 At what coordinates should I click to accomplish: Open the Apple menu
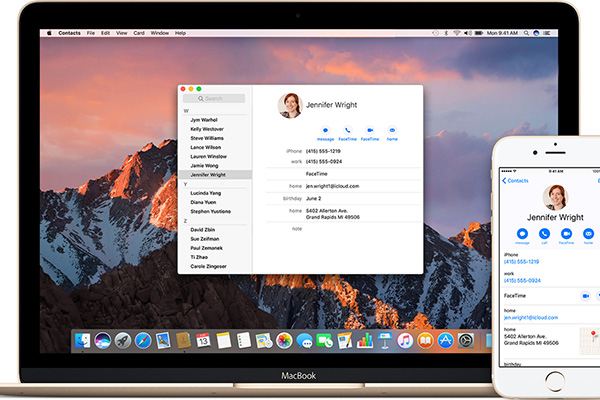49,33
